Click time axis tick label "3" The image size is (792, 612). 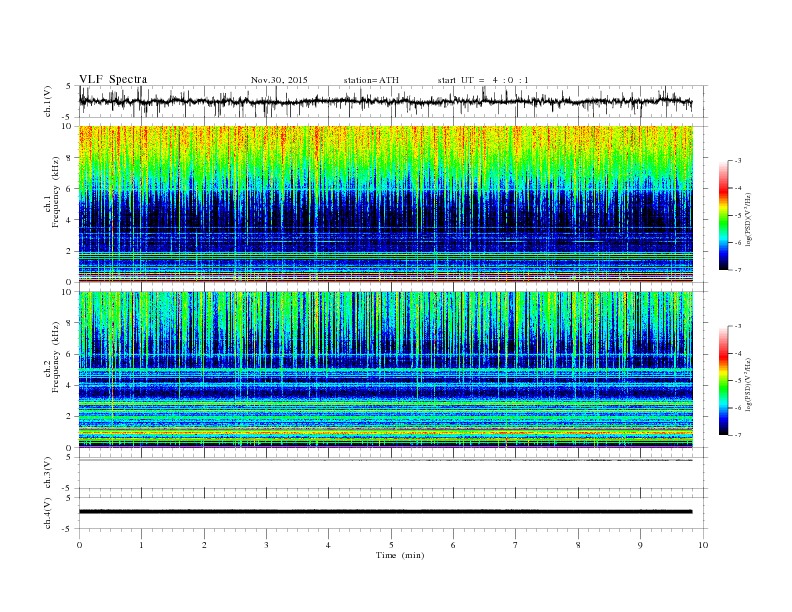click(x=266, y=545)
